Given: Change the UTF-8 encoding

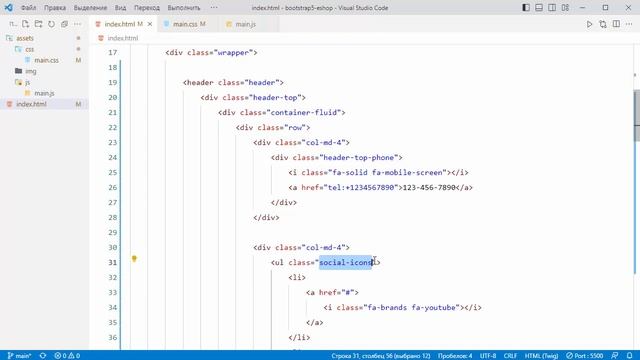Looking at the screenshot, I should click(x=488, y=356).
